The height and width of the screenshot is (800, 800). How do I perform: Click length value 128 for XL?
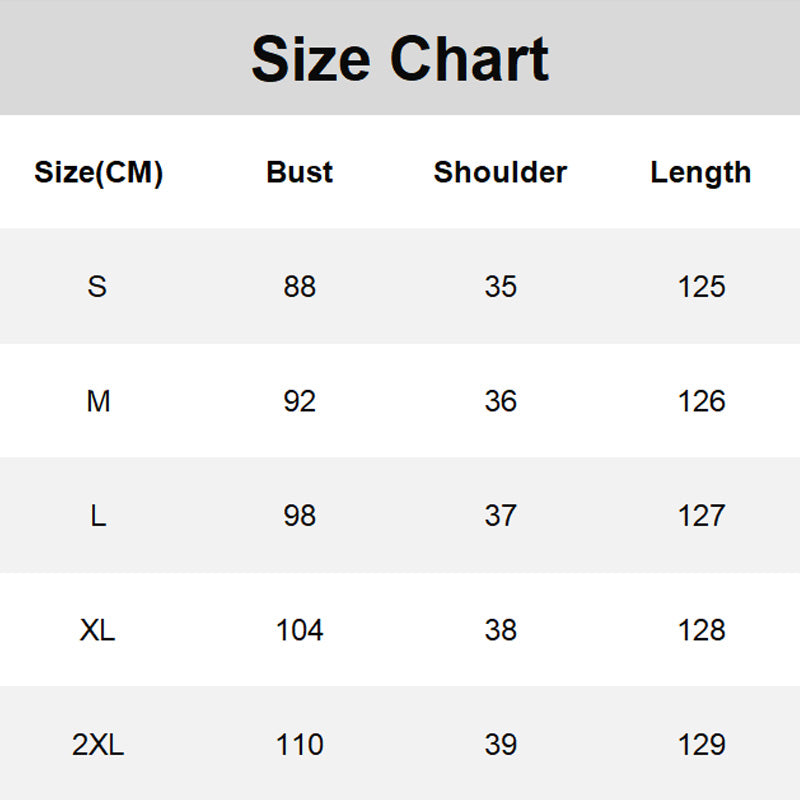(701, 630)
